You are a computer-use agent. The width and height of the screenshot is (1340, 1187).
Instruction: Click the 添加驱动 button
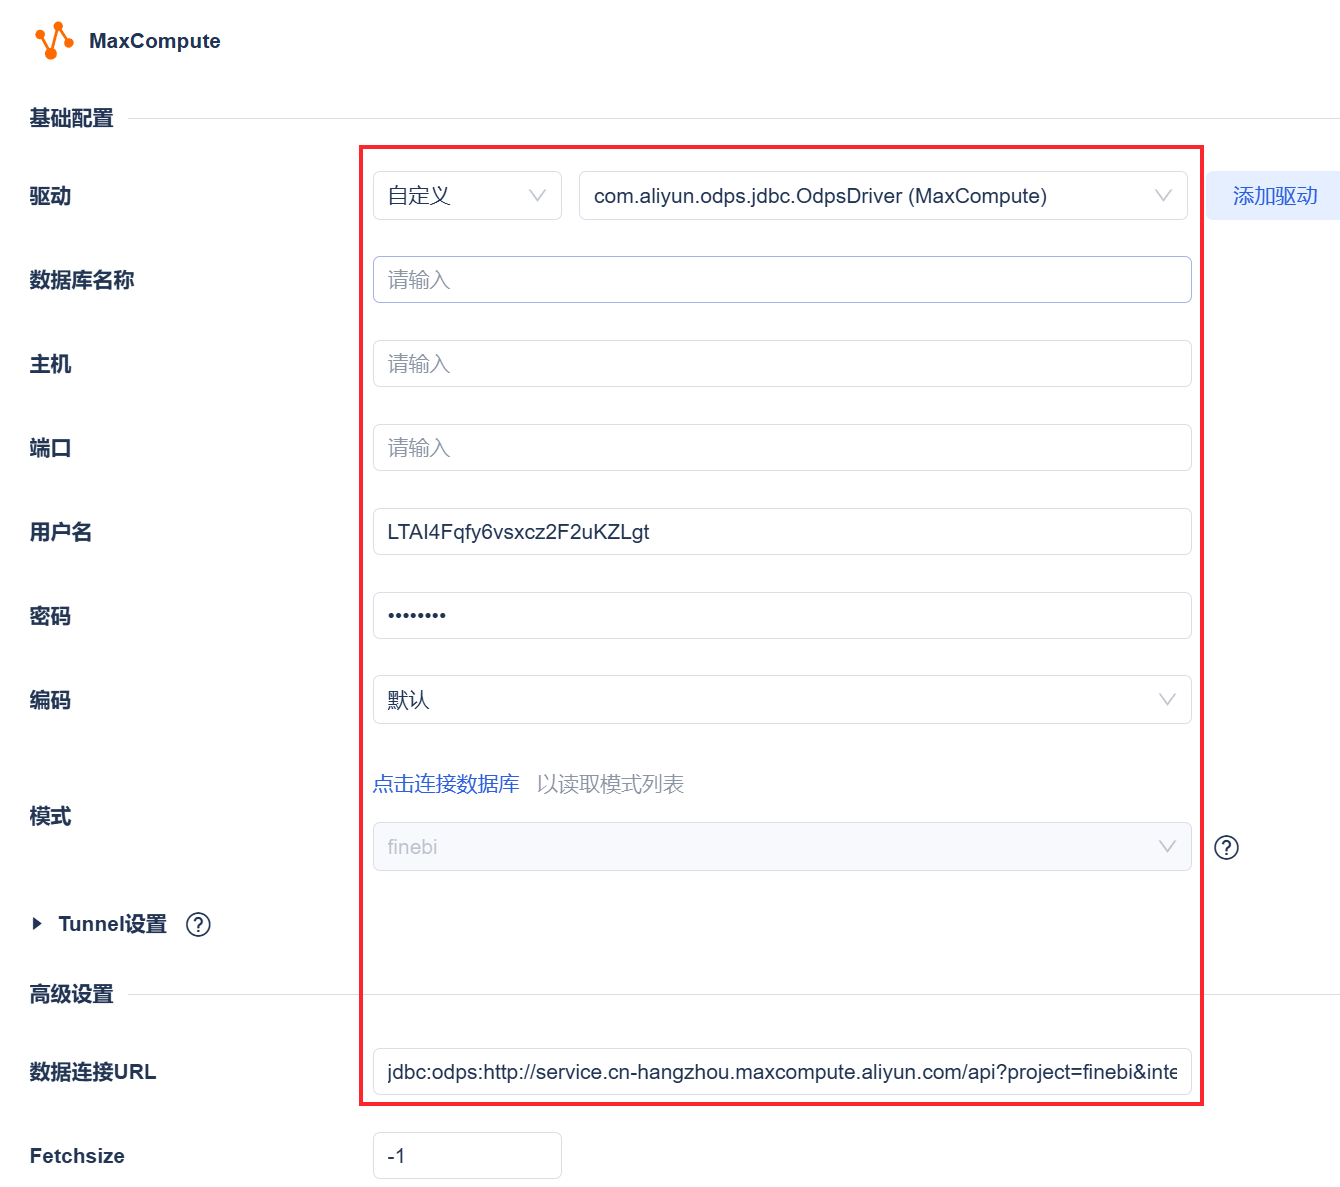(x=1273, y=196)
